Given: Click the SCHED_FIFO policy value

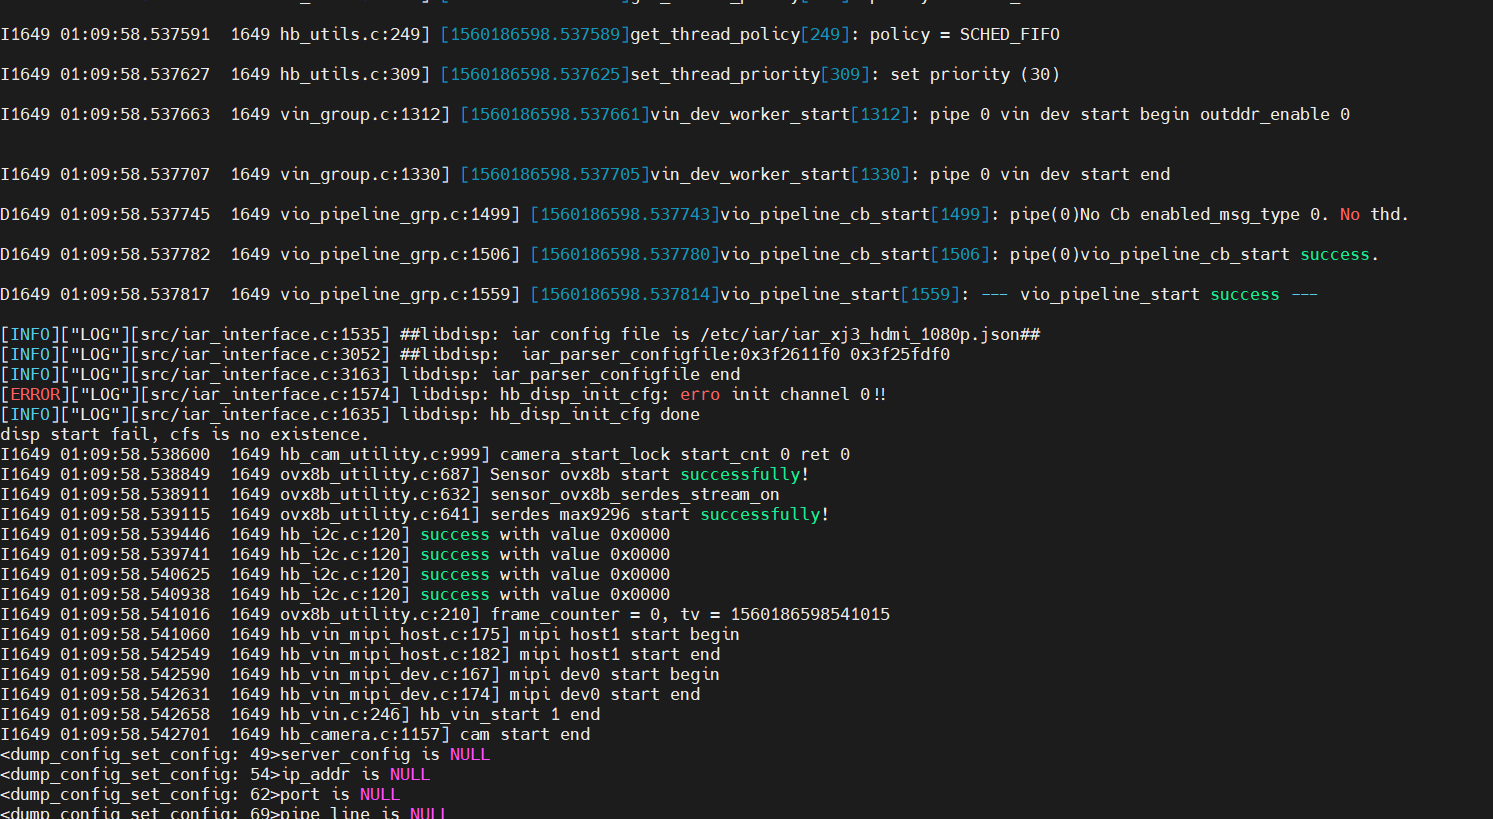Looking at the screenshot, I should click(1009, 35).
